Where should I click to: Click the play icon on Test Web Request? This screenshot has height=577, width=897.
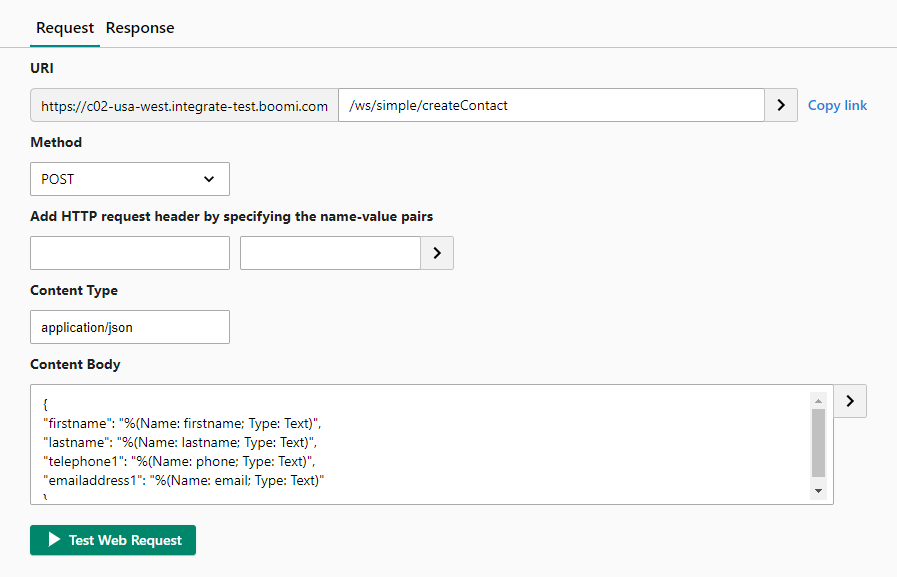point(56,540)
